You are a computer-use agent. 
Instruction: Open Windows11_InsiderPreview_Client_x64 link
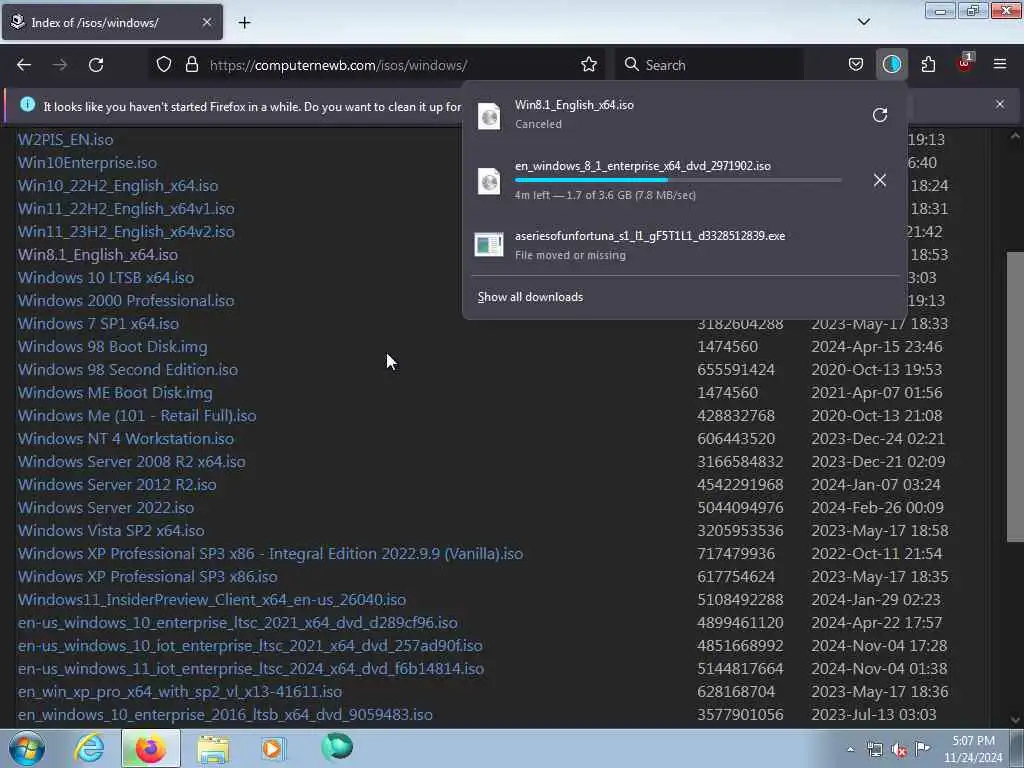point(212,600)
